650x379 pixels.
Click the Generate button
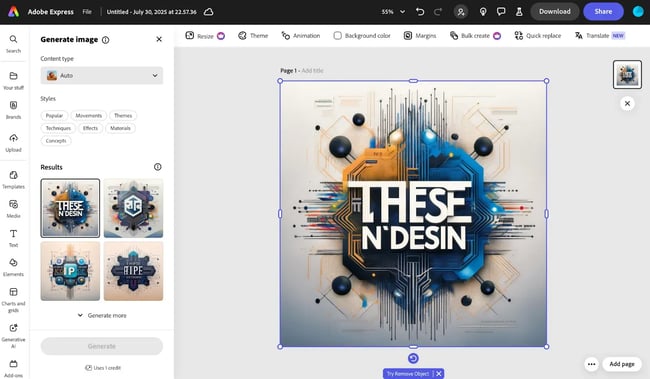pyautogui.click(x=102, y=346)
